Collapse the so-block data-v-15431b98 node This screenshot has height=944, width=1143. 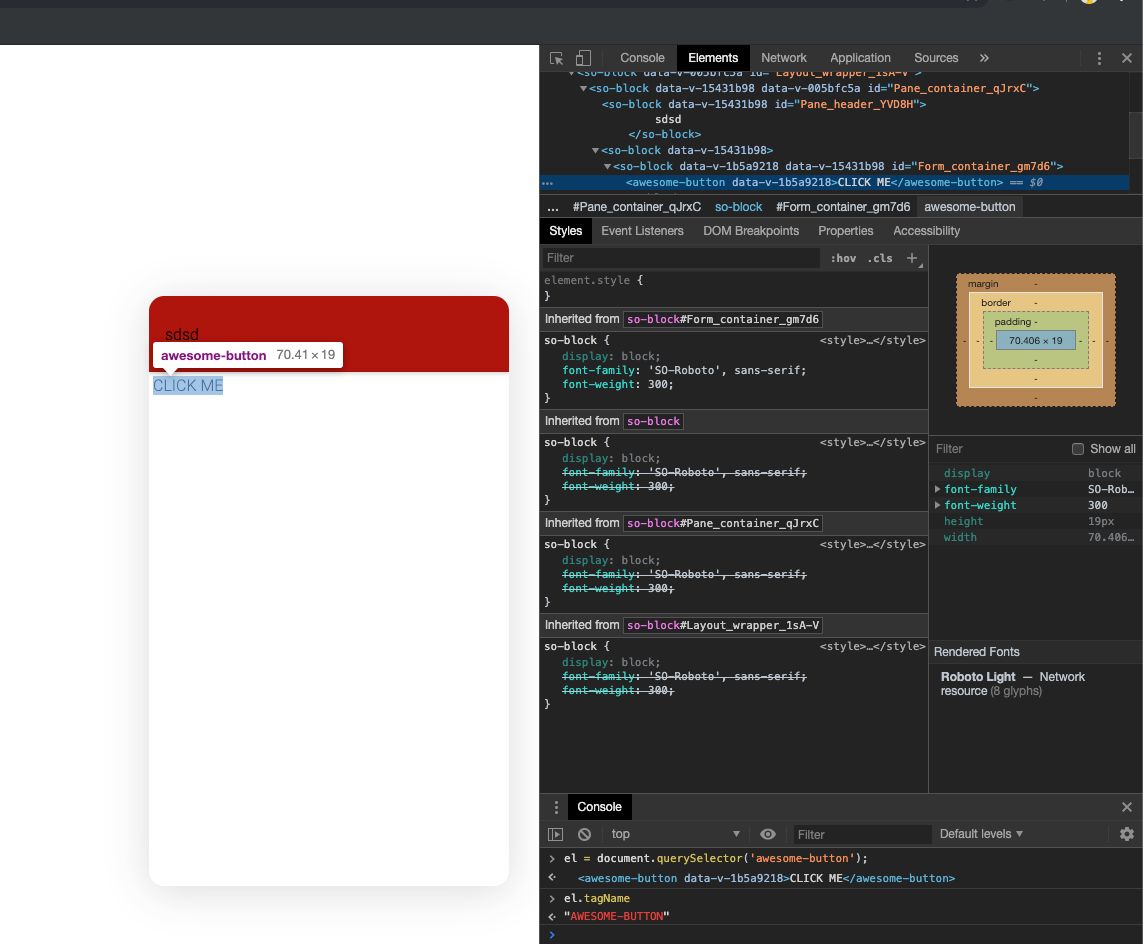coord(596,151)
